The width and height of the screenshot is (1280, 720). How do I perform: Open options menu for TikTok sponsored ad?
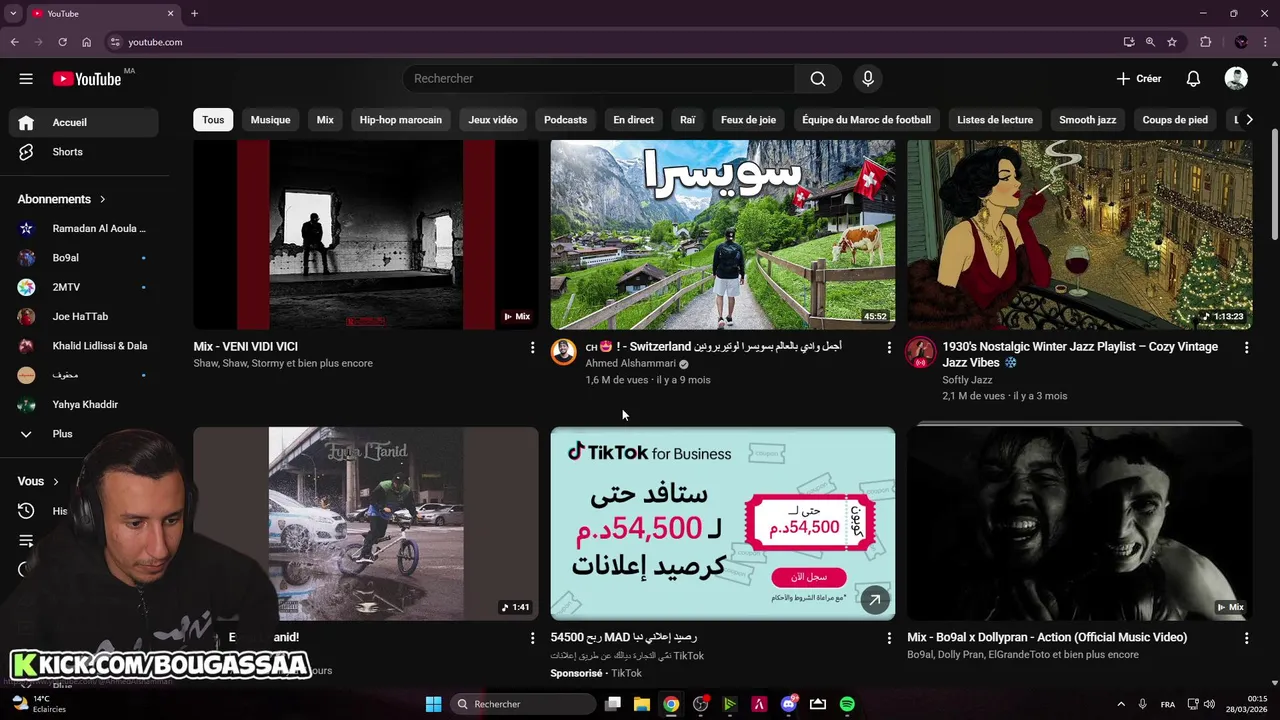889,638
